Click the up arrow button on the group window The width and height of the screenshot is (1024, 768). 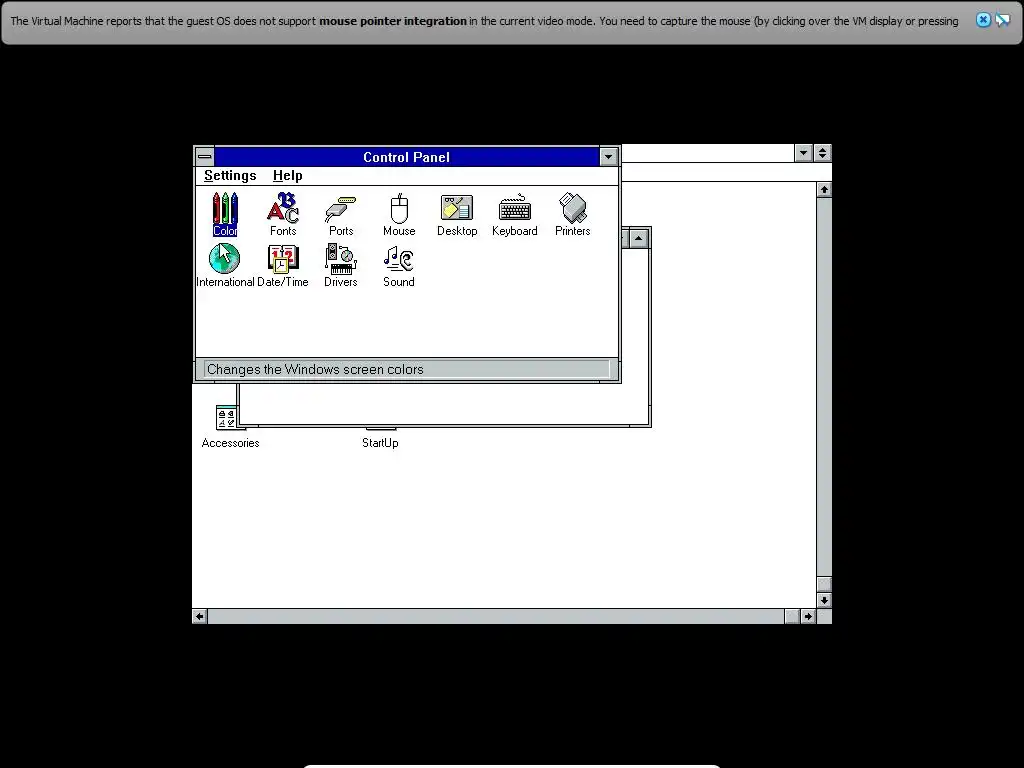pyautogui.click(x=639, y=238)
